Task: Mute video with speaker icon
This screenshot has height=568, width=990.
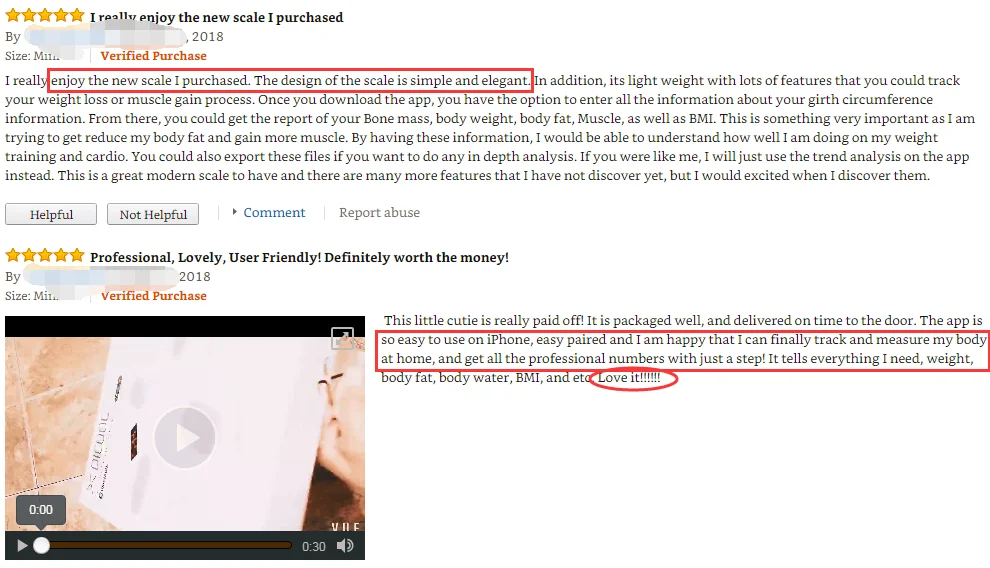Action: pos(345,546)
